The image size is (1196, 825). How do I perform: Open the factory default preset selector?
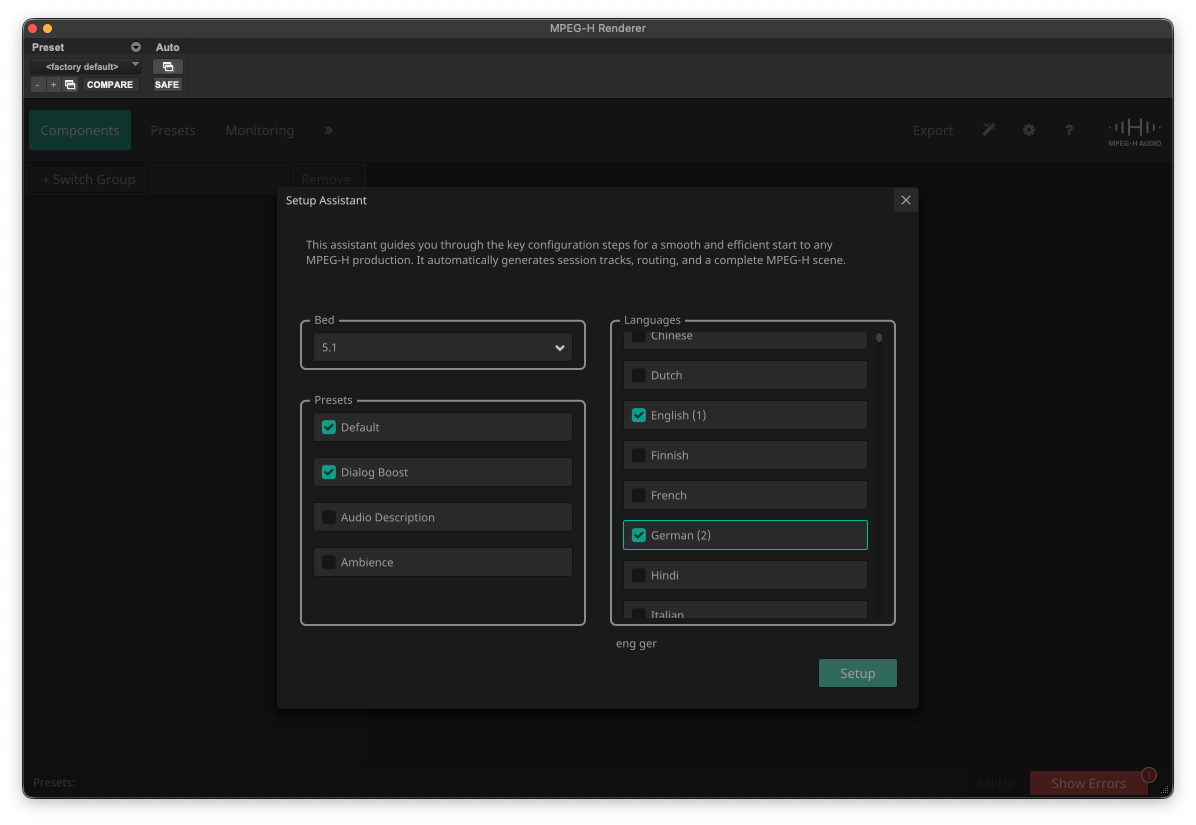(86, 66)
